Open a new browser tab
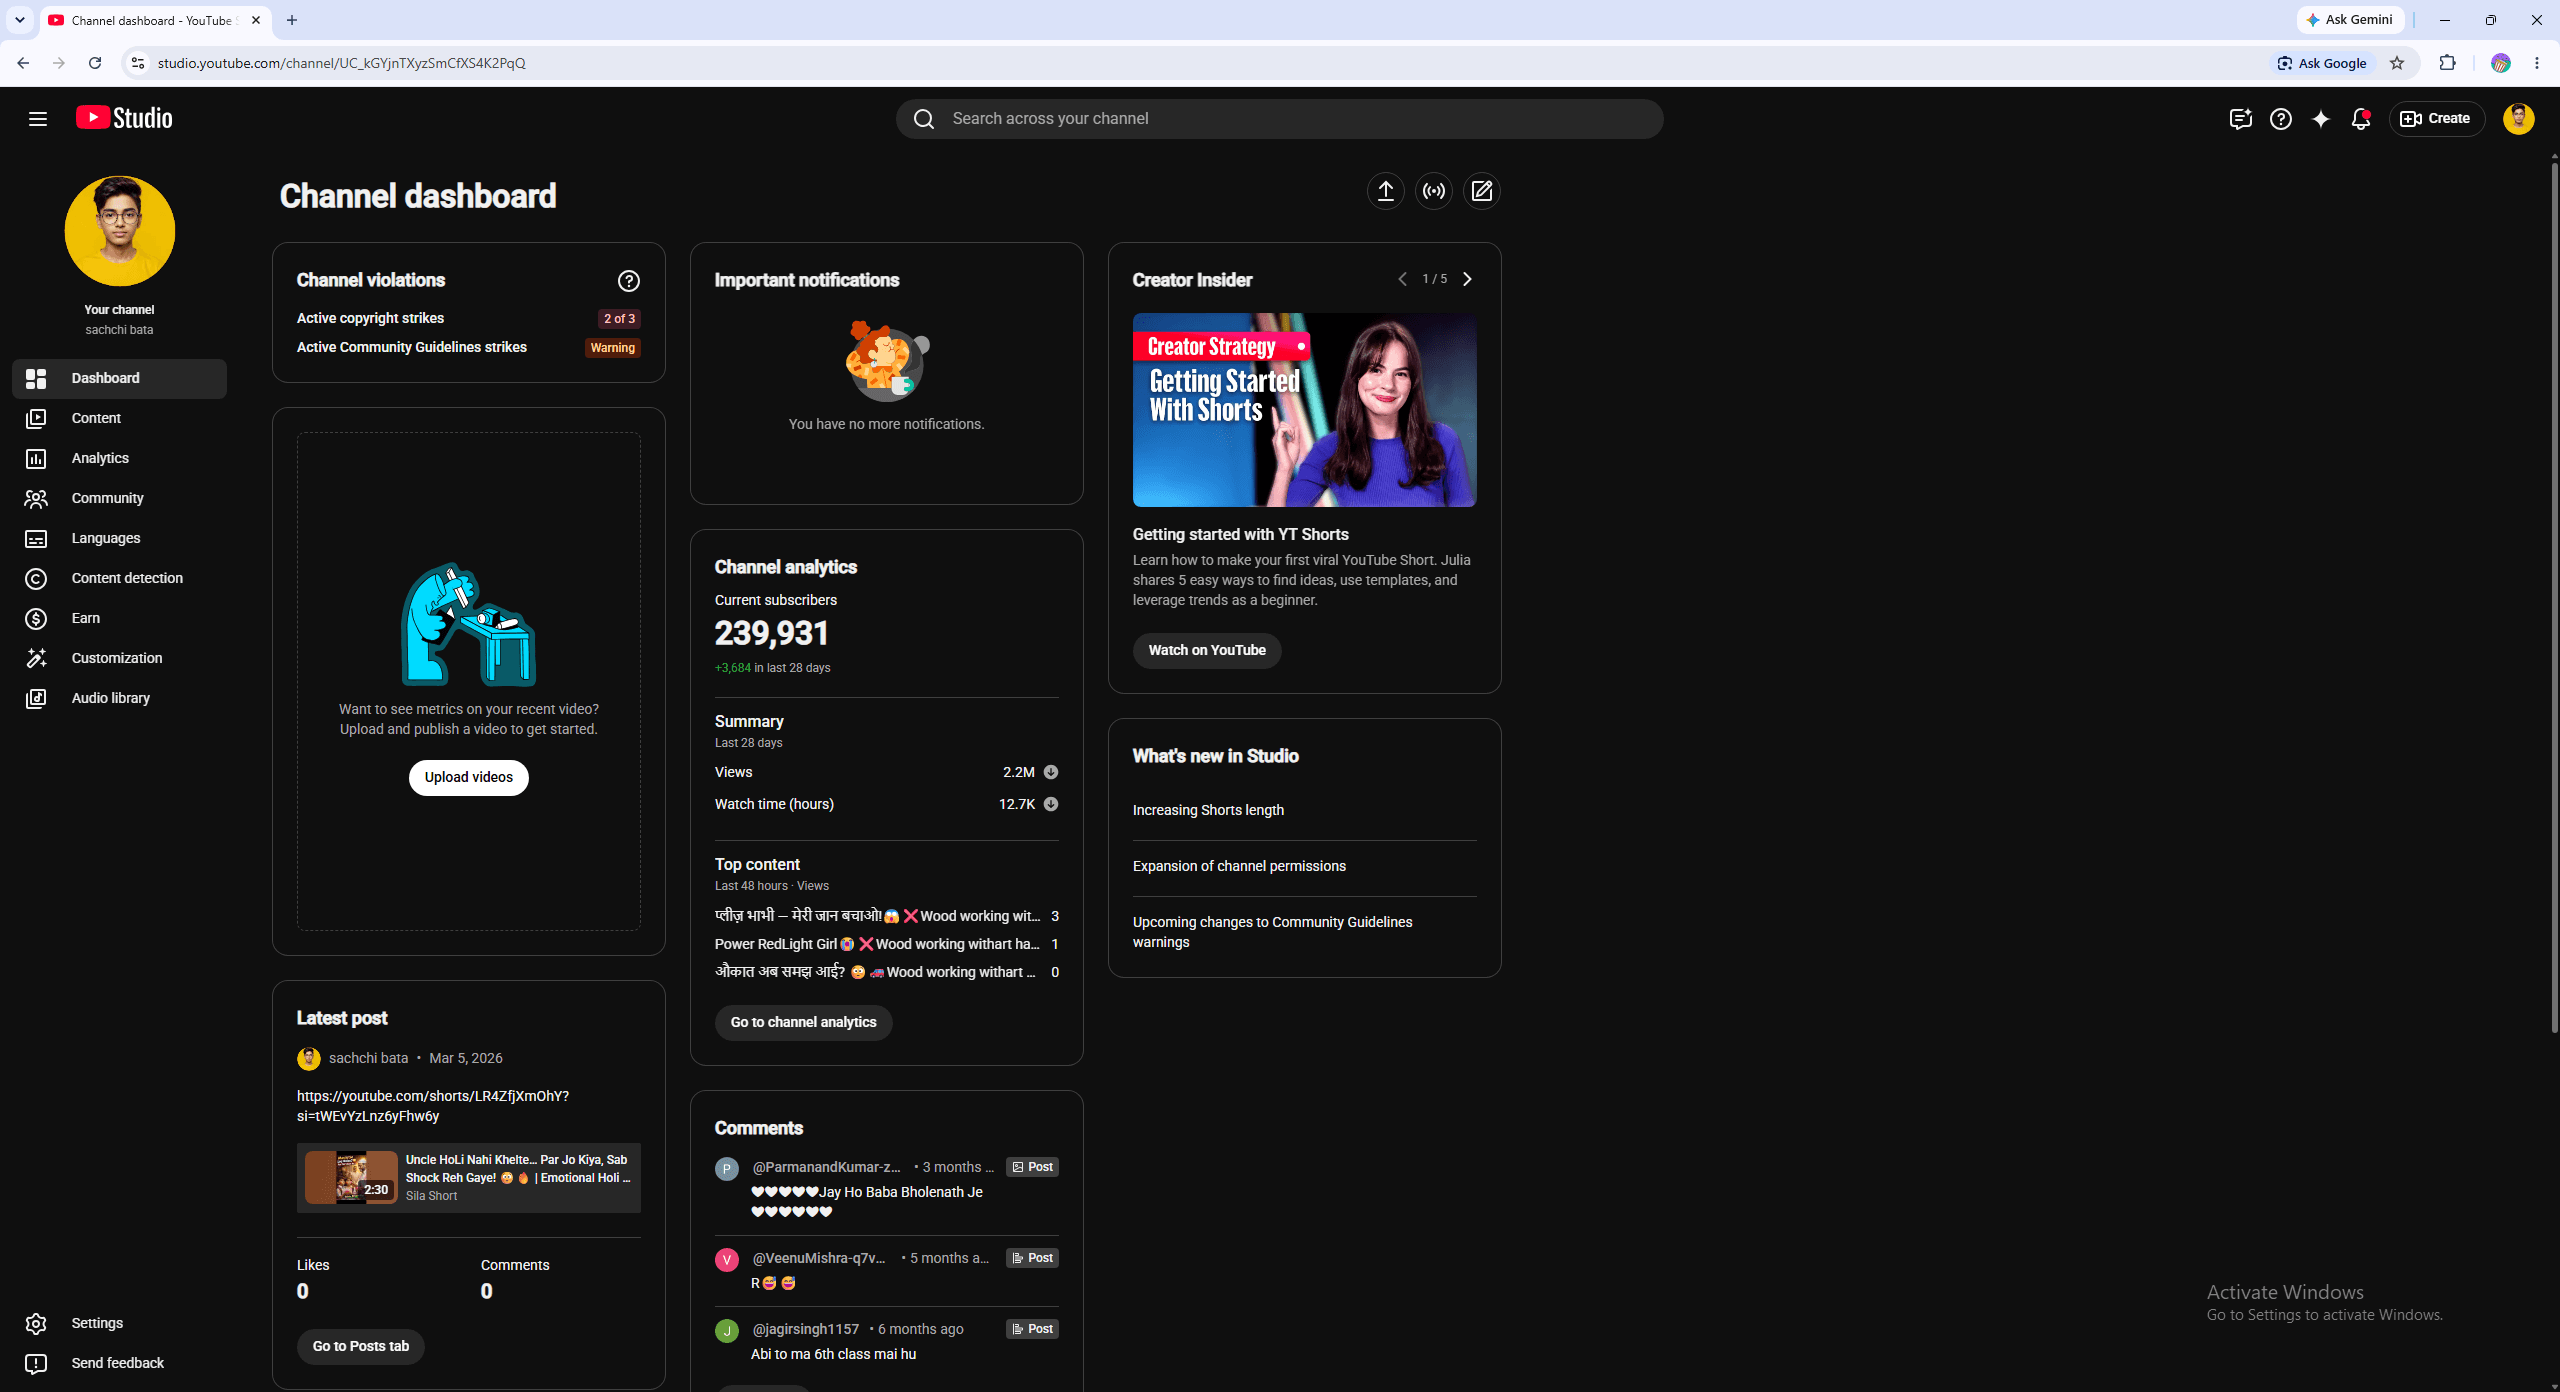 click(292, 20)
